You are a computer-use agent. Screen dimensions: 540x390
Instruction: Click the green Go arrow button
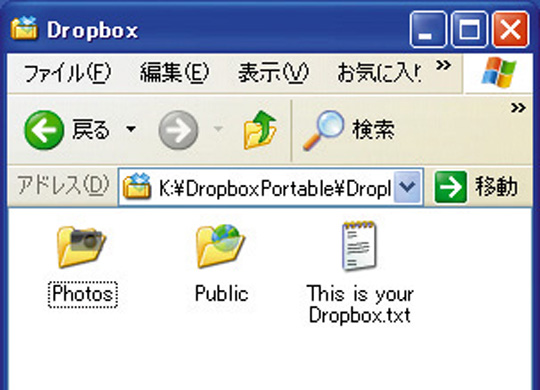pyautogui.click(x=451, y=187)
